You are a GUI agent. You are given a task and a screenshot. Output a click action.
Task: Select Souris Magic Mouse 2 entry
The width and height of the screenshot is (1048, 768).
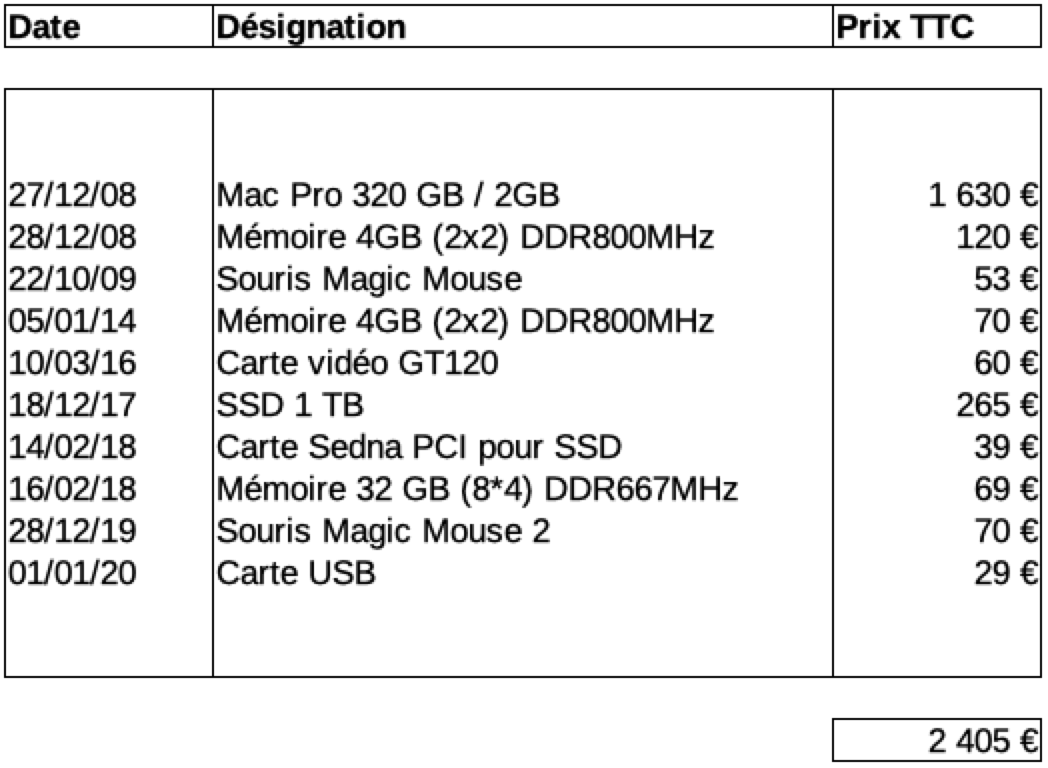click(383, 531)
